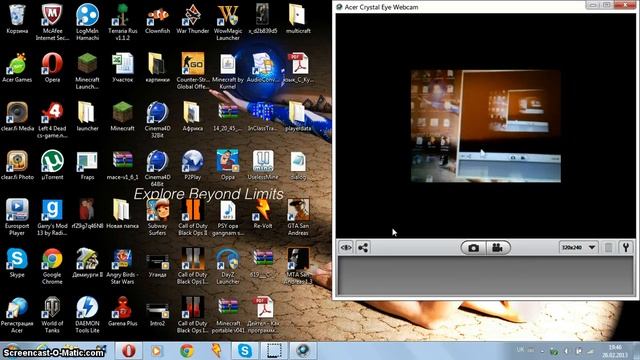This screenshot has width=640, height=360.
Task: Launch µTorrent from desktop
Action: click(x=52, y=165)
